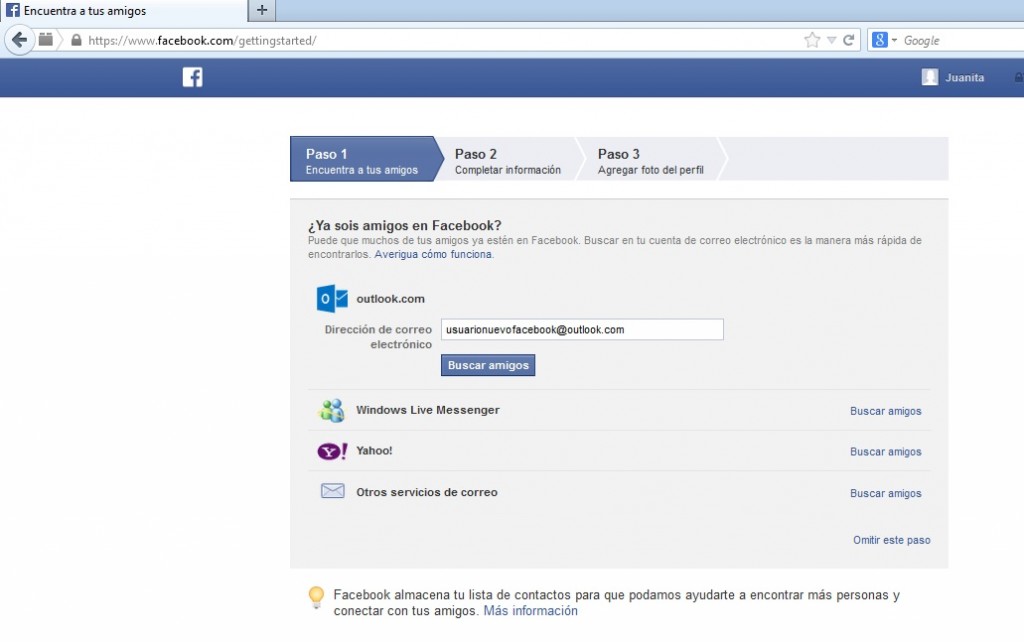Screen dimensions: 1024x642
Task: Open the bookmarks dropdown arrow beside the star
Action: click(833, 40)
